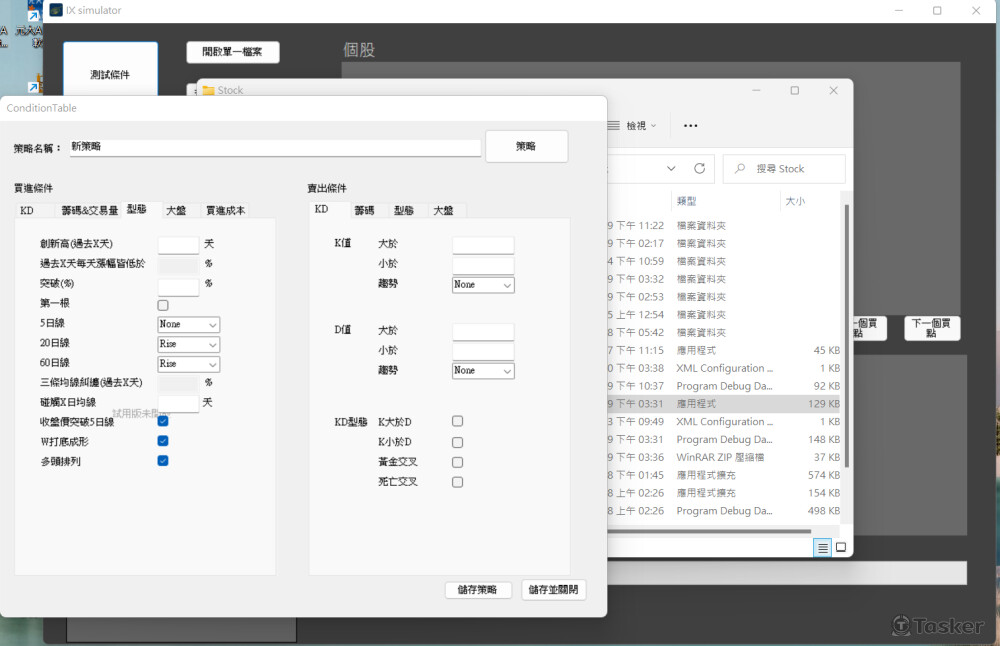
Task: Switch to large thumbnails view icon
Action: pos(841,547)
